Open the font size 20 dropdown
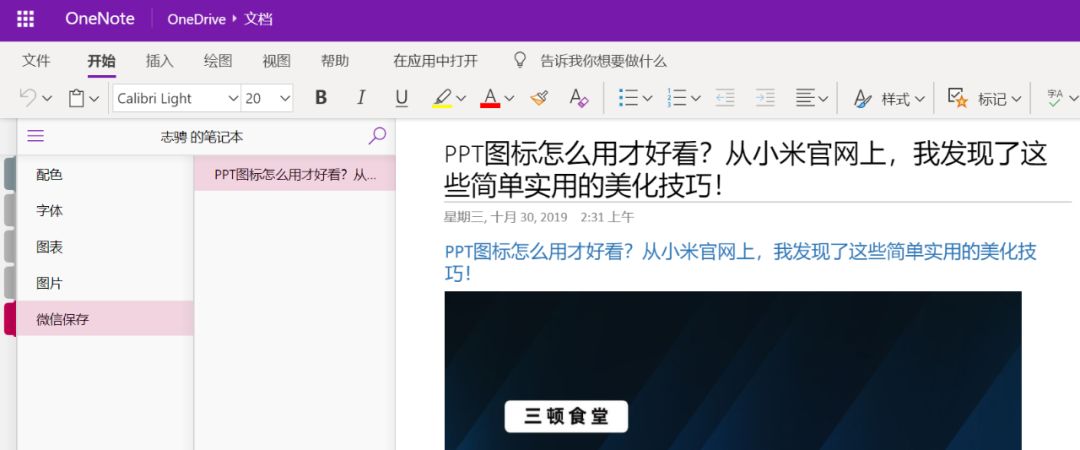This screenshot has height=450, width=1080. tap(285, 99)
